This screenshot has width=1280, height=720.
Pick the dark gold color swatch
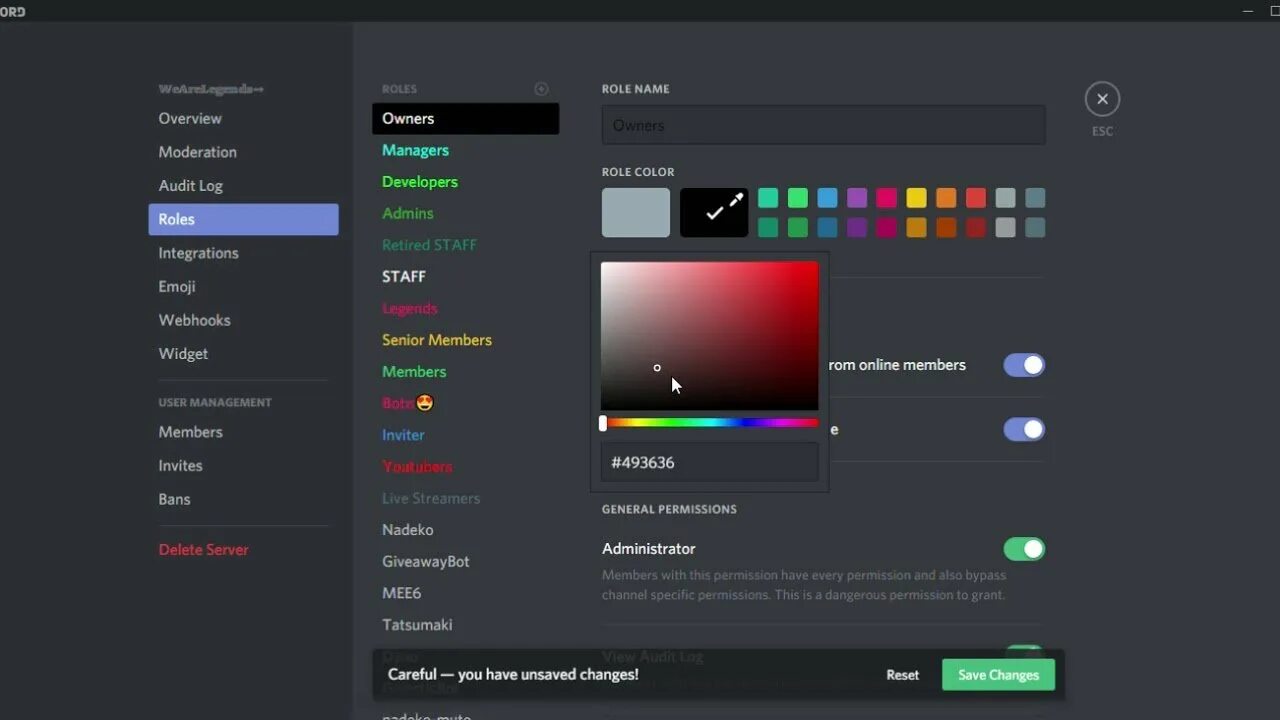pos(916,228)
